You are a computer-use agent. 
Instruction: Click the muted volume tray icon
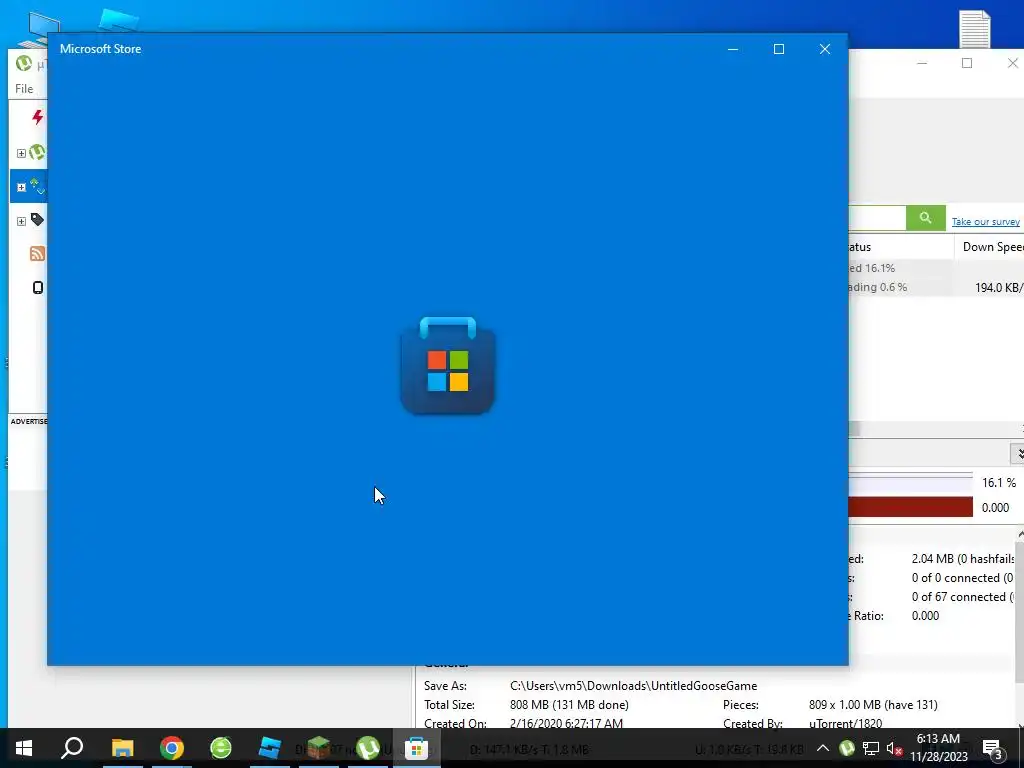pos(895,748)
